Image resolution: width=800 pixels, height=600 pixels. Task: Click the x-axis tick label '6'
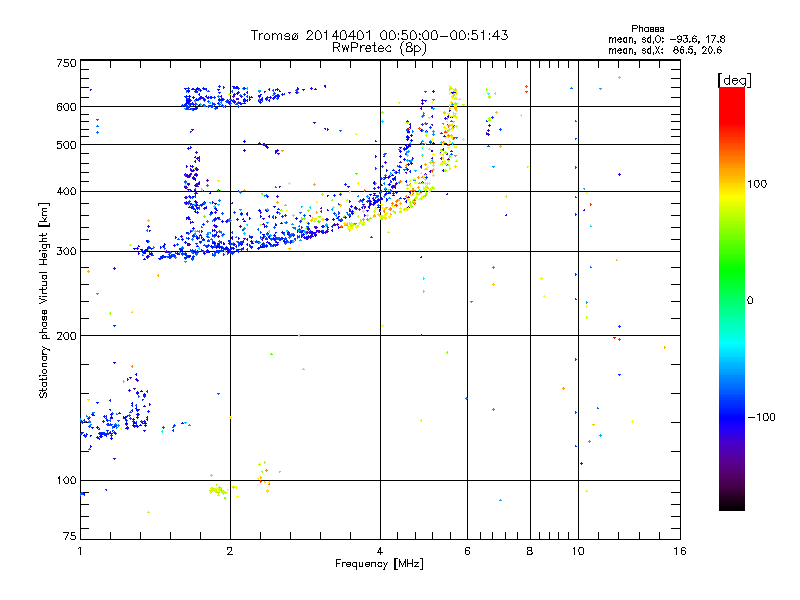467,551
